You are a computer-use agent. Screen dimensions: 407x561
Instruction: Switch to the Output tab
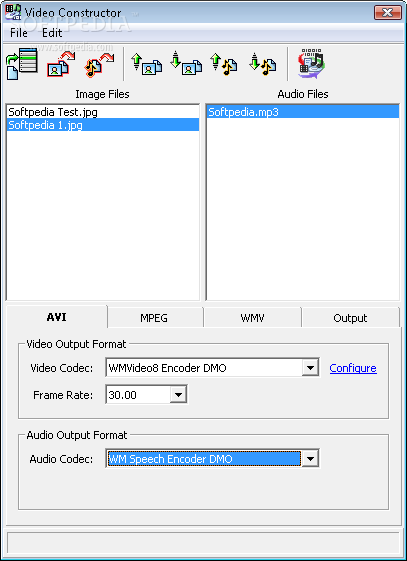click(x=350, y=318)
